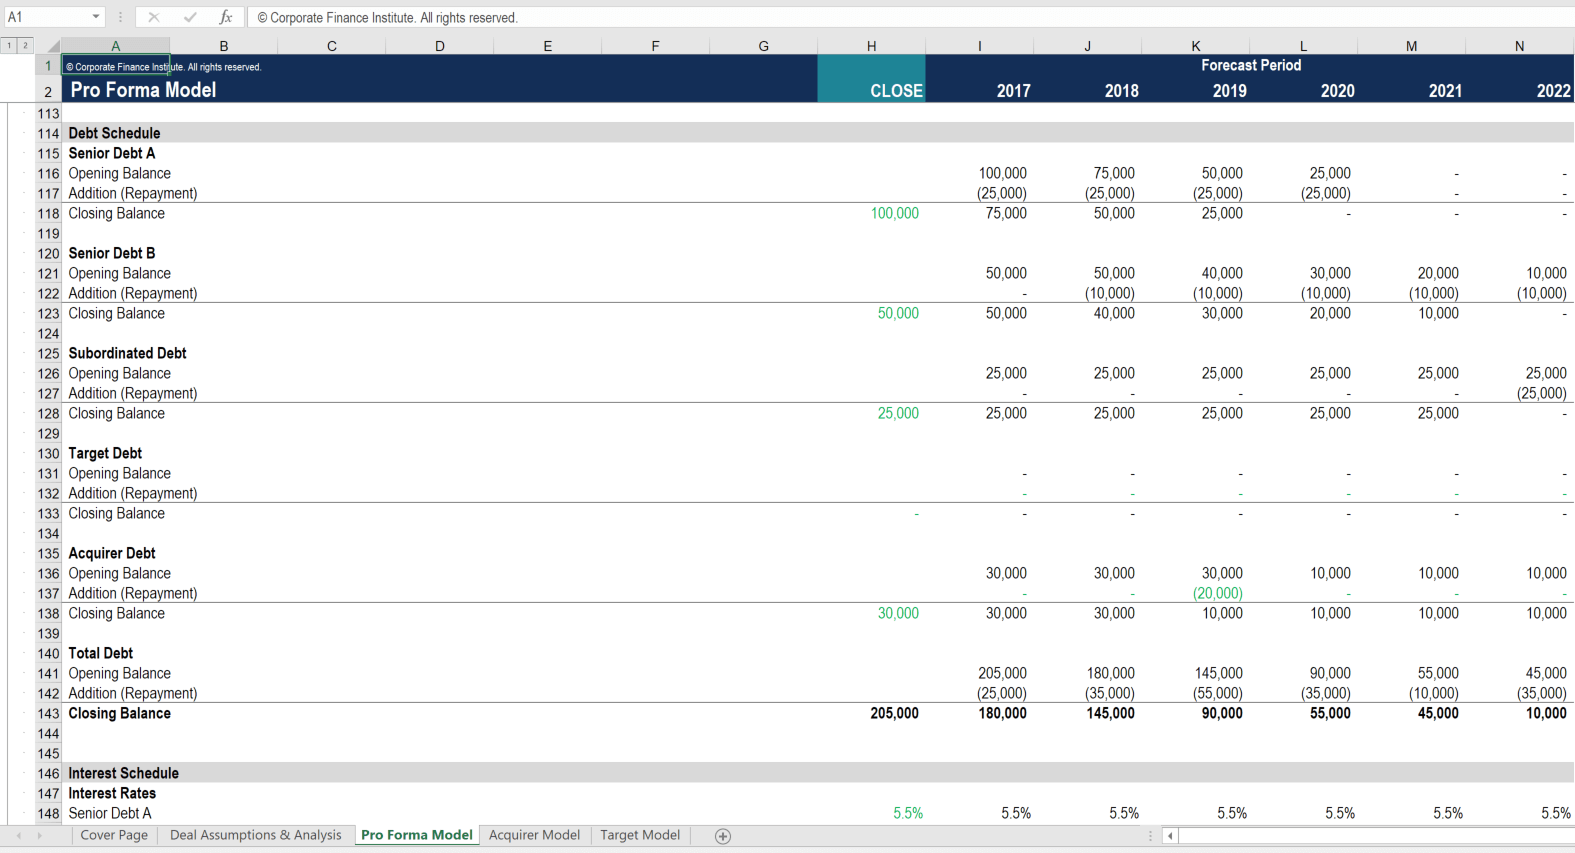
Task: Click the Name Box showing A1
Action: pyautogui.click(x=45, y=17)
